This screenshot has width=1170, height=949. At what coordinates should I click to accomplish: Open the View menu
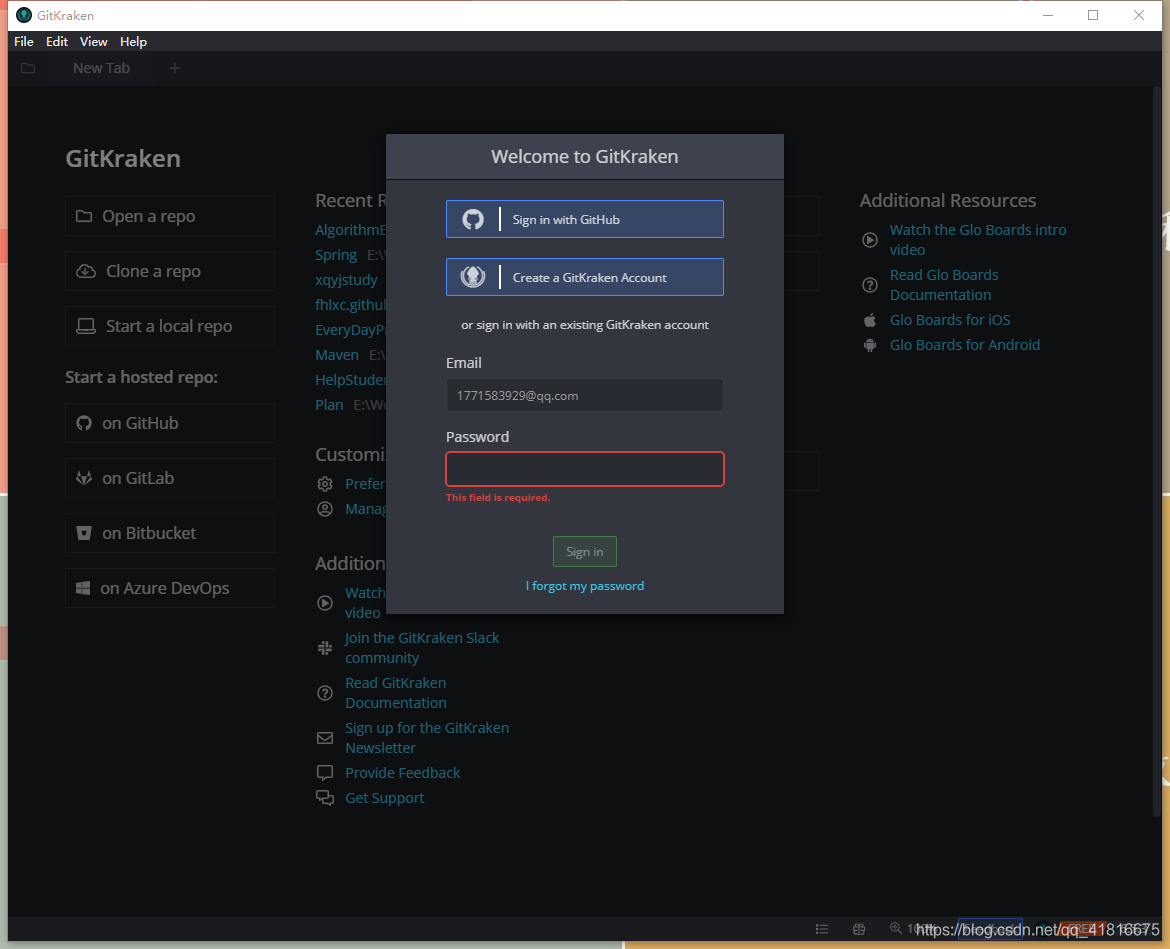click(93, 42)
